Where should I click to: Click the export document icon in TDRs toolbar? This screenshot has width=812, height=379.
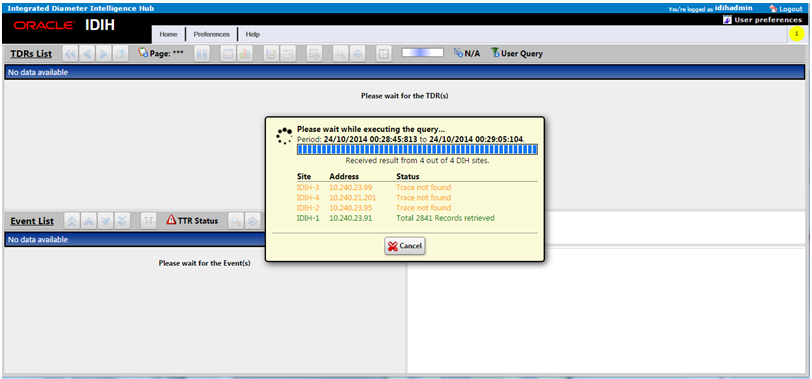click(314, 54)
